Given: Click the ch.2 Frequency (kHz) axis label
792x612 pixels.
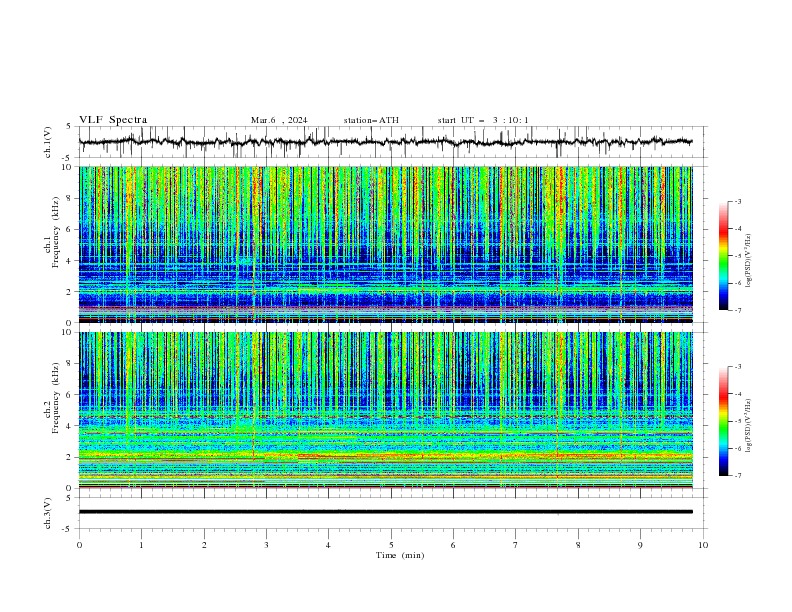Looking at the screenshot, I should point(52,398).
